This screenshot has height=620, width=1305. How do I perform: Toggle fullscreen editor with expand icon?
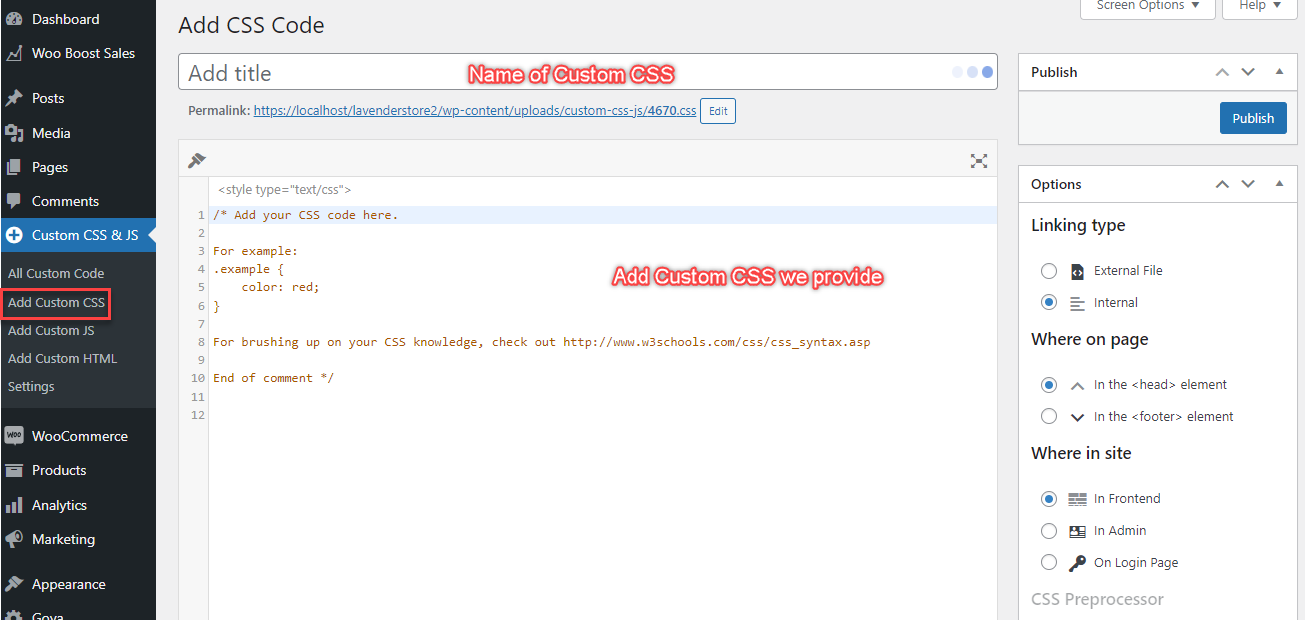click(x=979, y=161)
